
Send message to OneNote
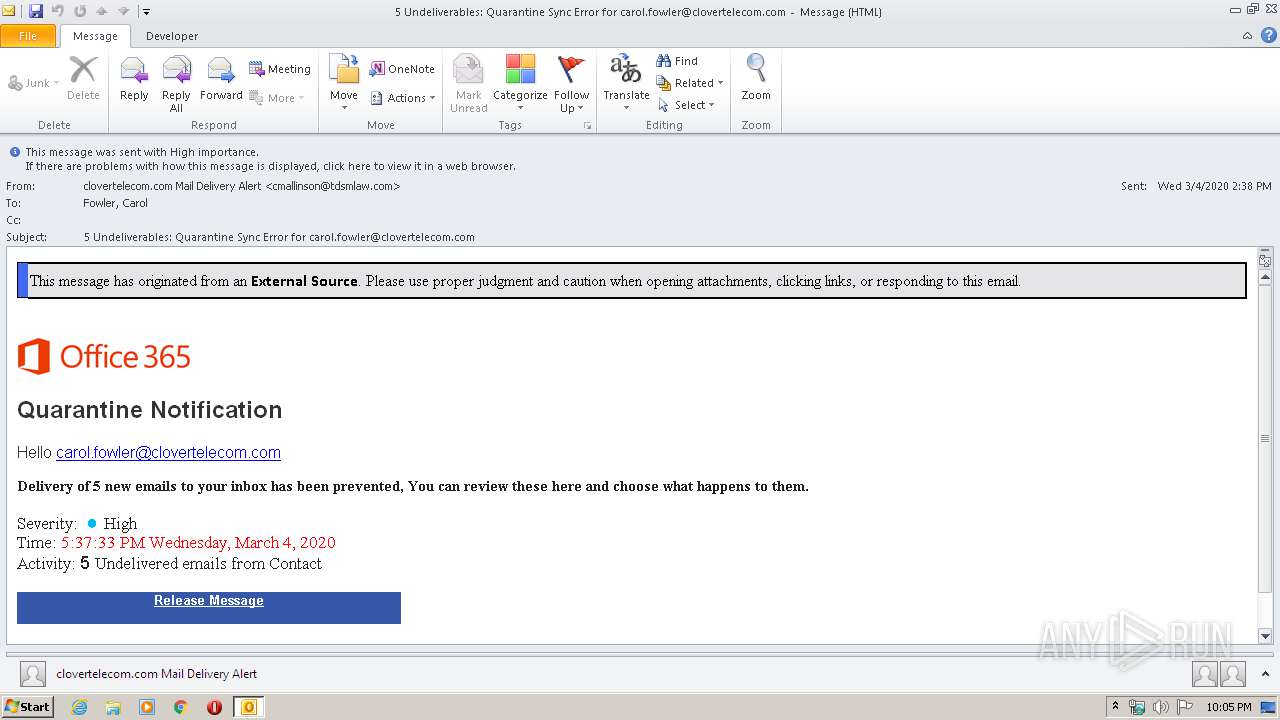(402, 69)
